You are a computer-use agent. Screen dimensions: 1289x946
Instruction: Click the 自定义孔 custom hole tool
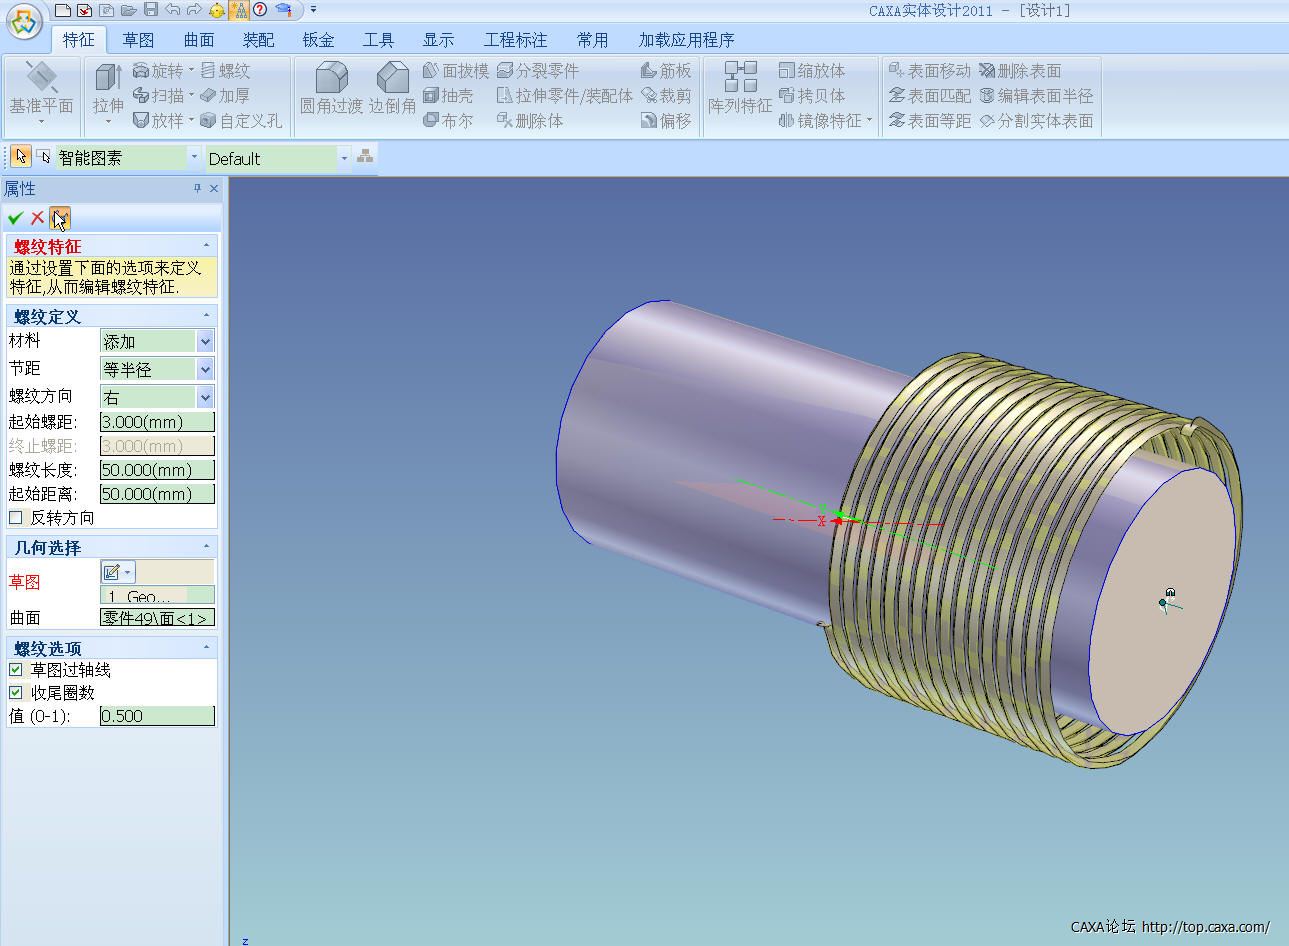[241, 121]
